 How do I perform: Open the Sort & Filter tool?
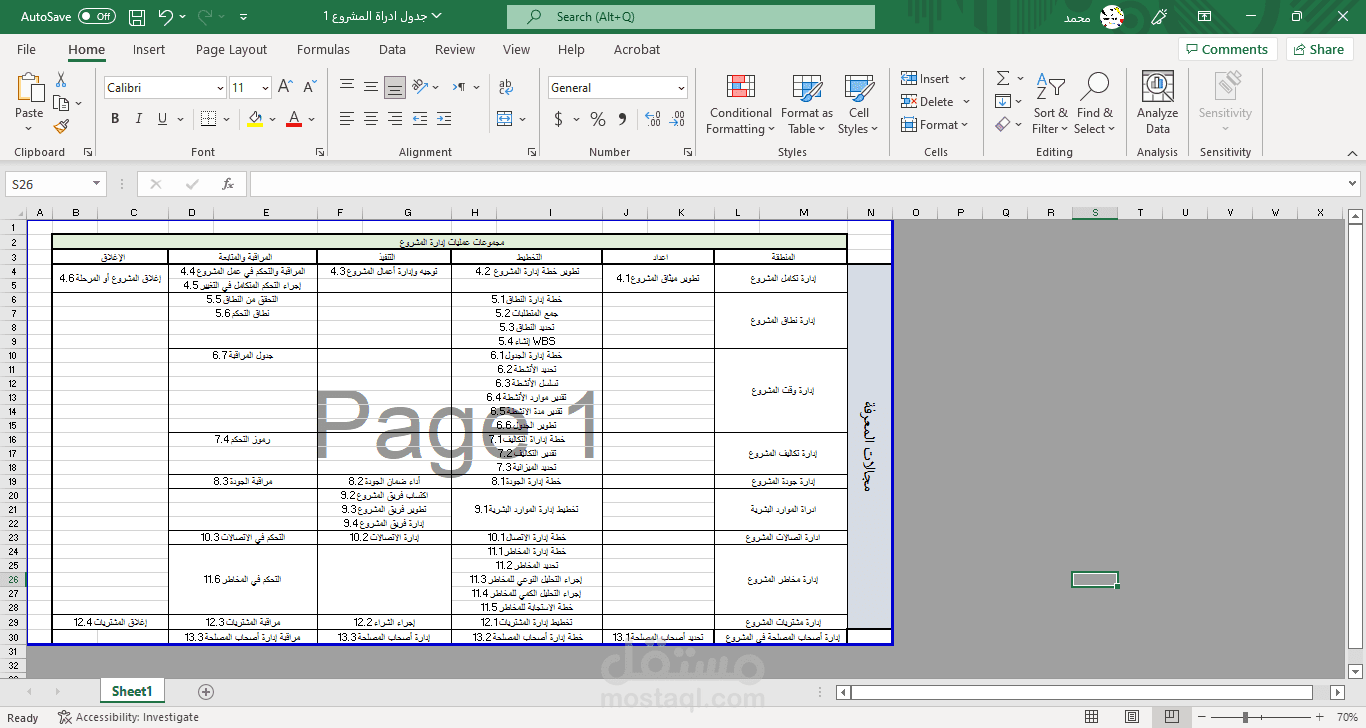click(x=1050, y=103)
